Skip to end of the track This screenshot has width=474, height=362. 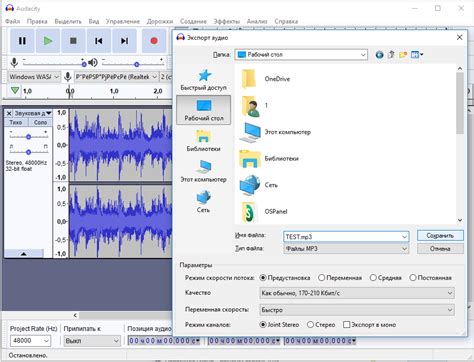pos(124,41)
